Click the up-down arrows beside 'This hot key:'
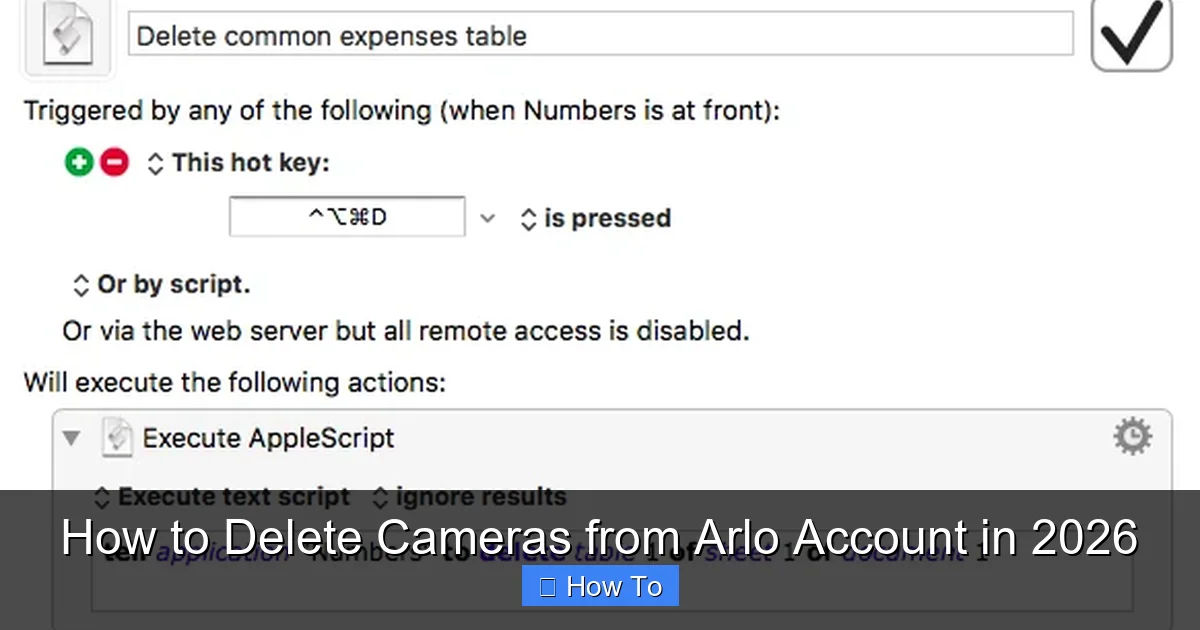 coord(155,162)
